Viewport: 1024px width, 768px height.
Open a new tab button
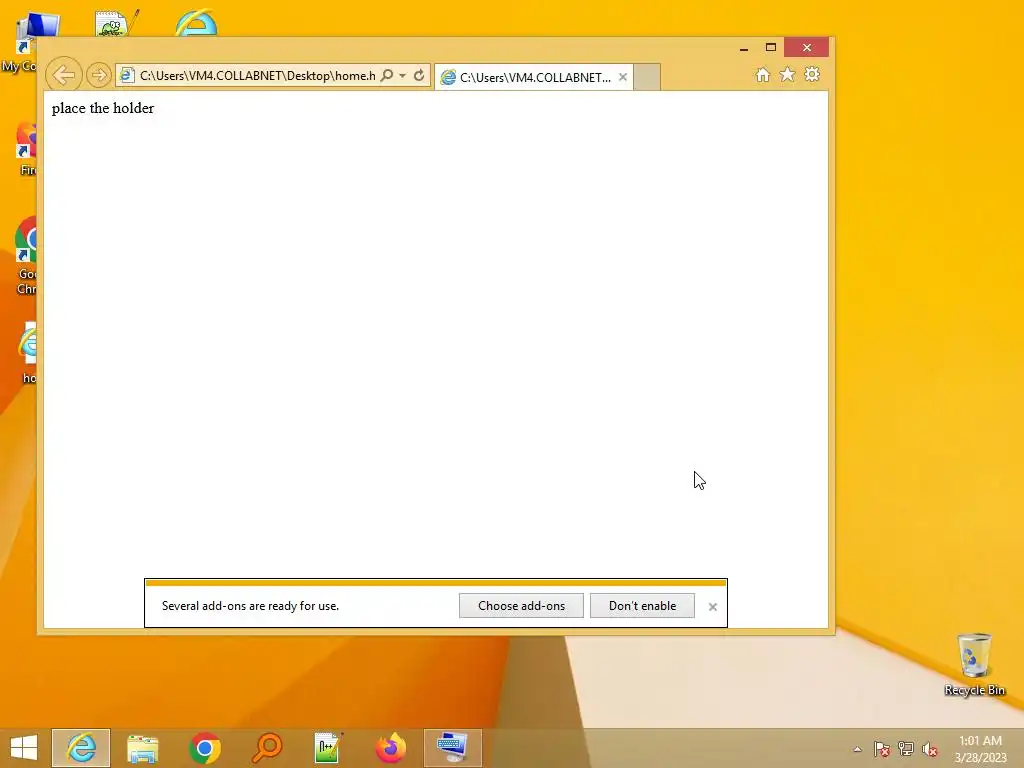tap(647, 77)
